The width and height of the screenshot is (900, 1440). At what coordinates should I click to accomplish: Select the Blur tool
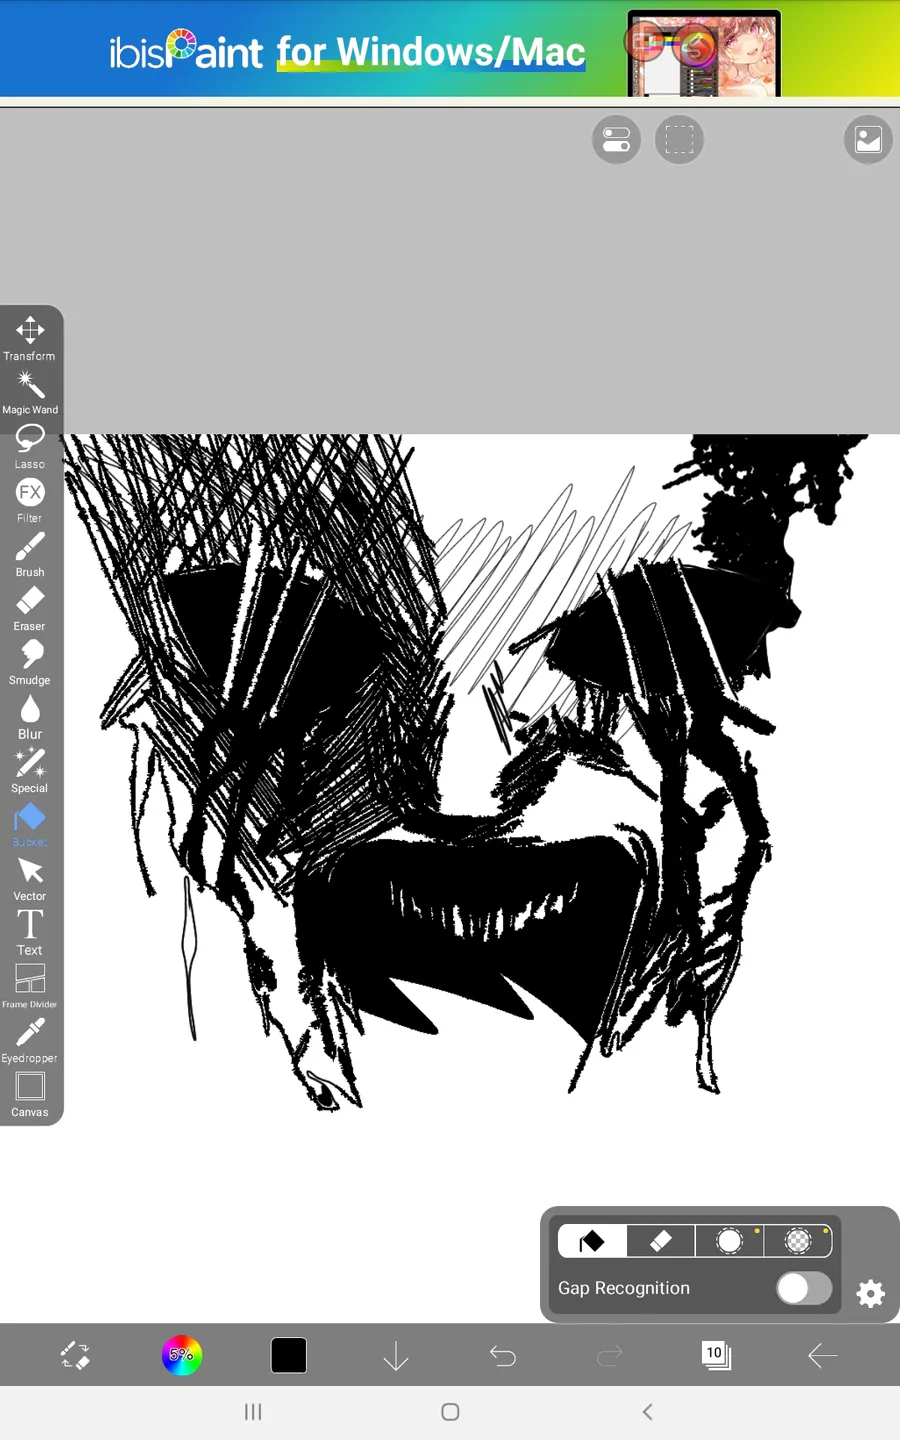point(30,717)
